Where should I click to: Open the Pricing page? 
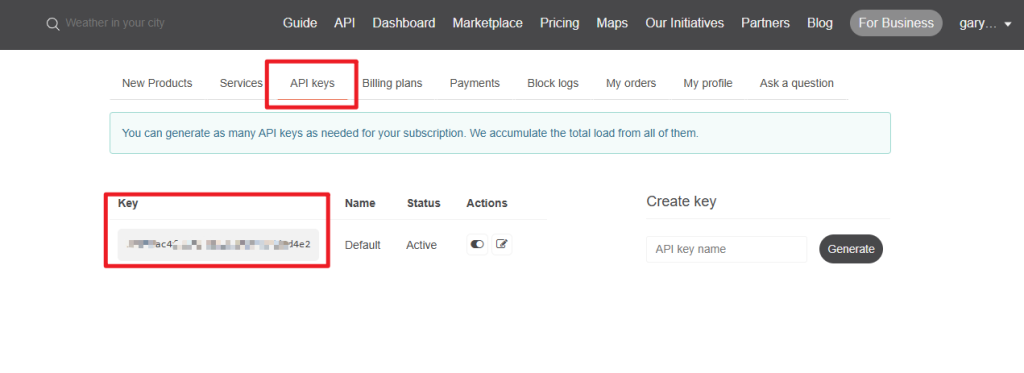[560, 23]
